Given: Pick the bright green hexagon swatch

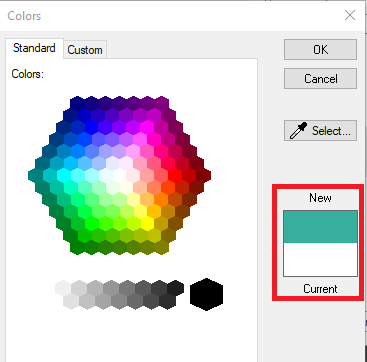Looking at the screenshot, I should [91, 223].
